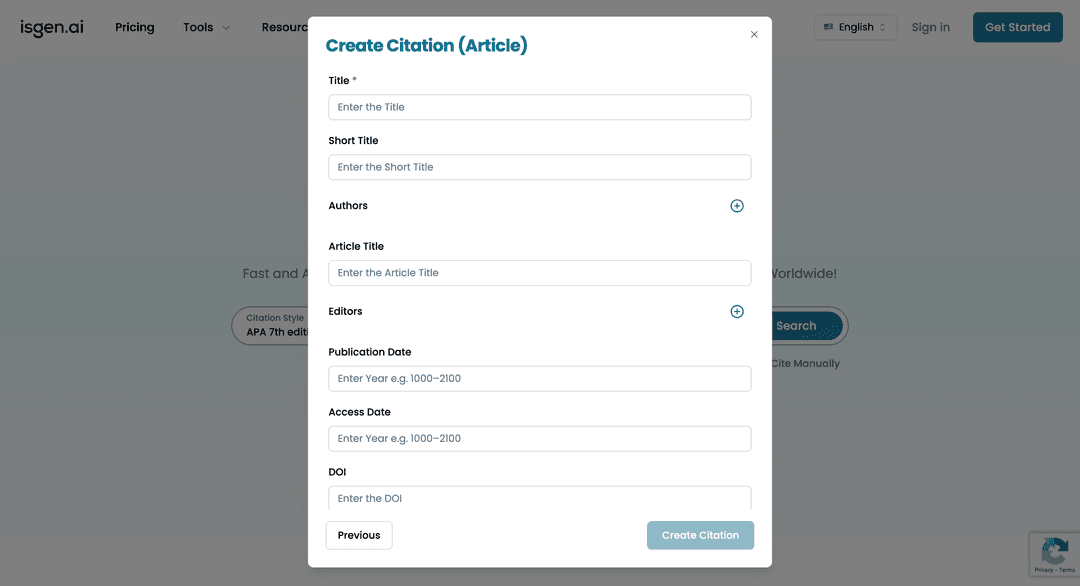Click the plus icon to add Authors
The image size is (1080, 586).
(x=737, y=205)
